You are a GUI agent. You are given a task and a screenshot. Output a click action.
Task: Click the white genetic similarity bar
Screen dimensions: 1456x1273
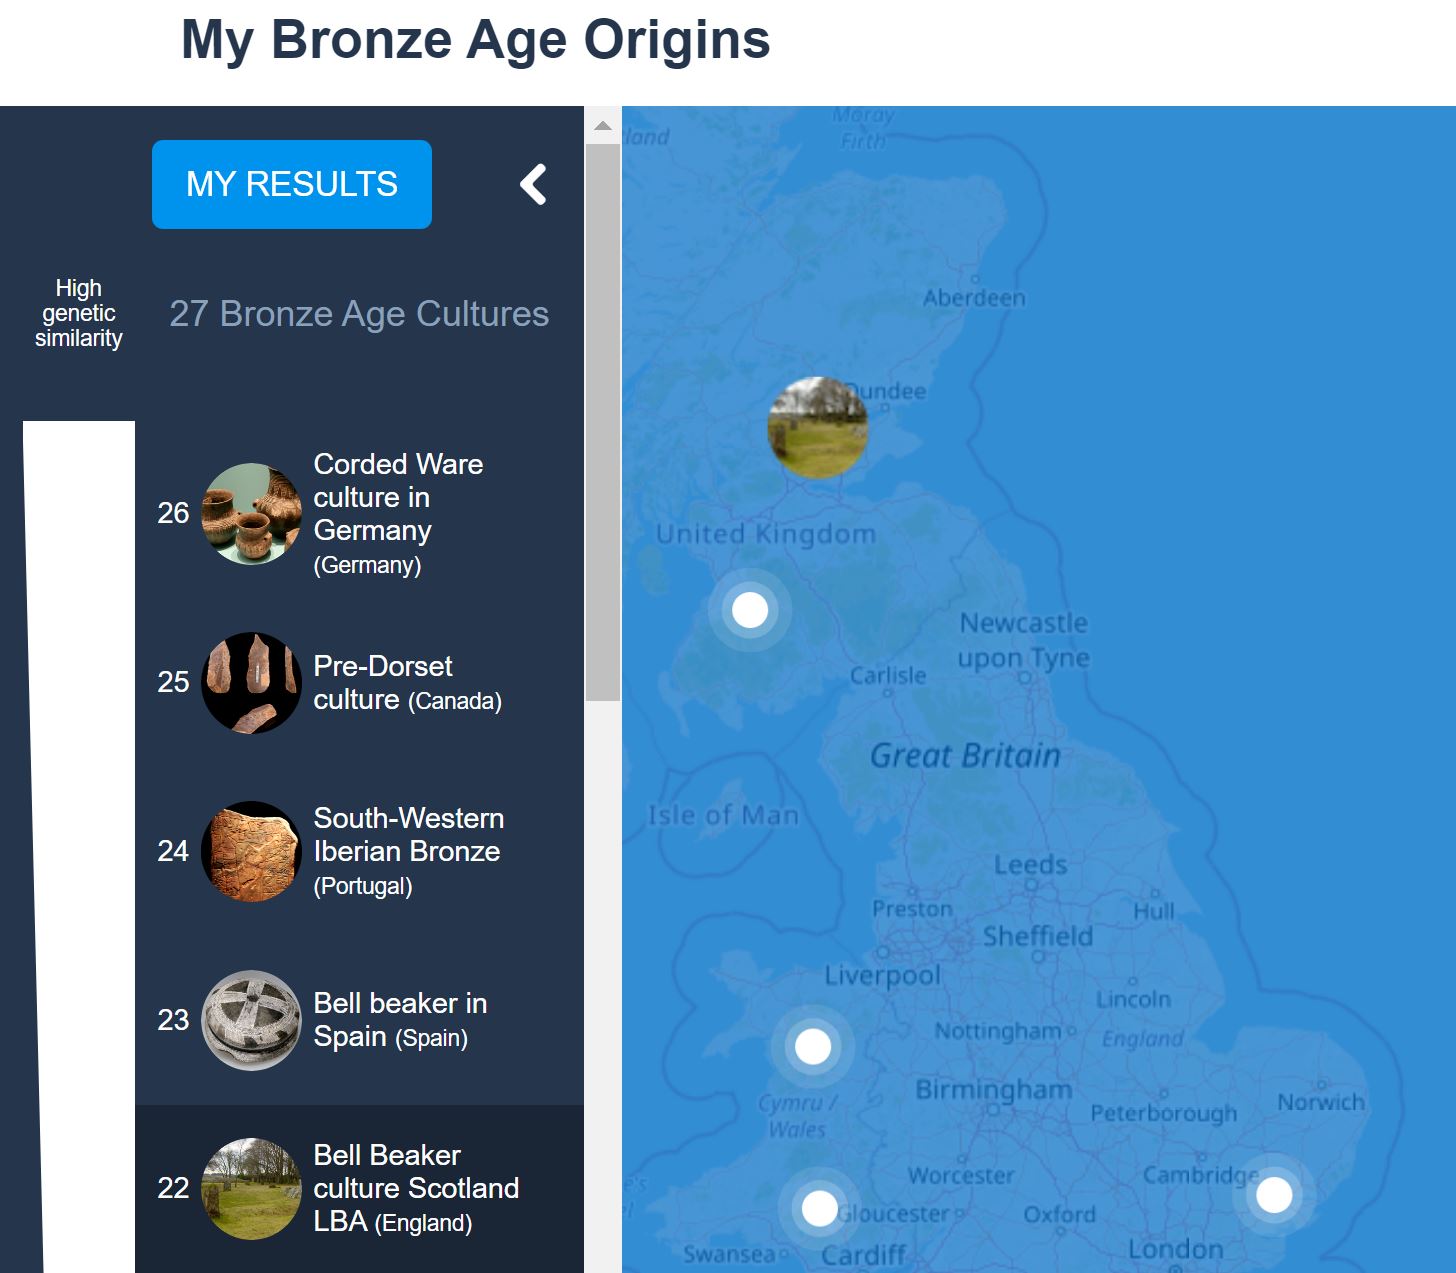[79, 846]
